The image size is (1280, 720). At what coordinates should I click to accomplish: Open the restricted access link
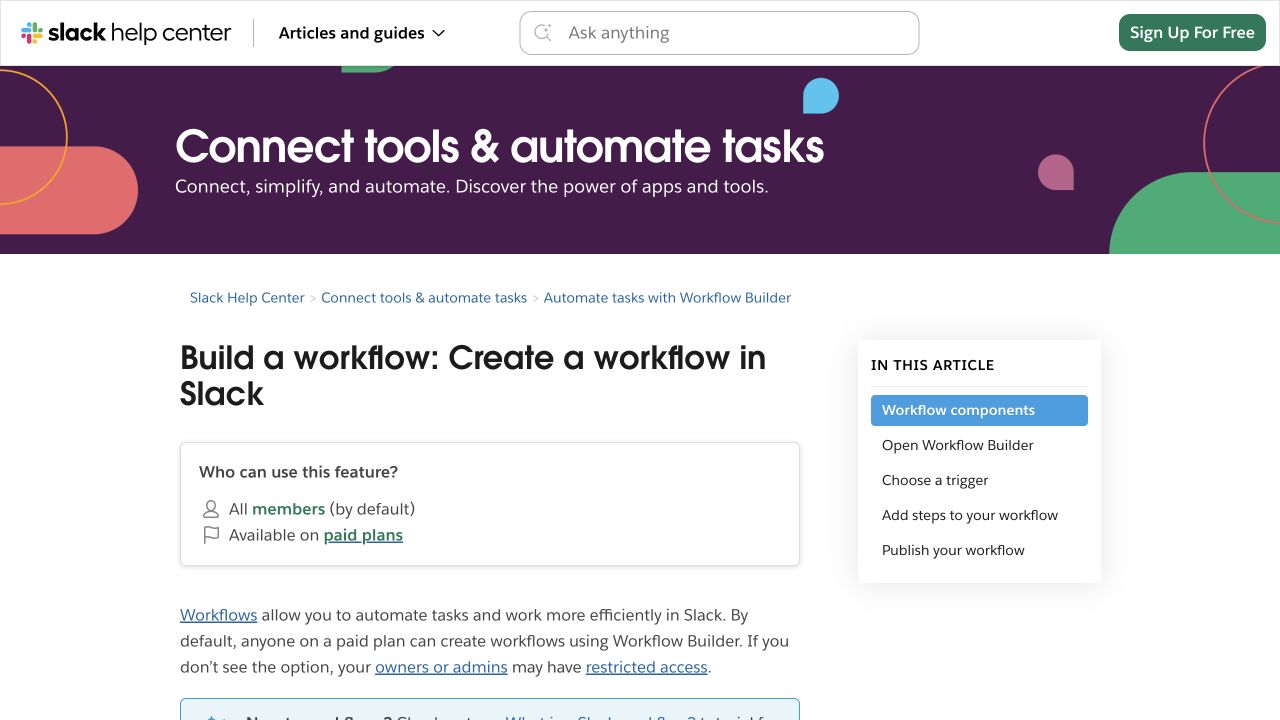pyautogui.click(x=646, y=667)
